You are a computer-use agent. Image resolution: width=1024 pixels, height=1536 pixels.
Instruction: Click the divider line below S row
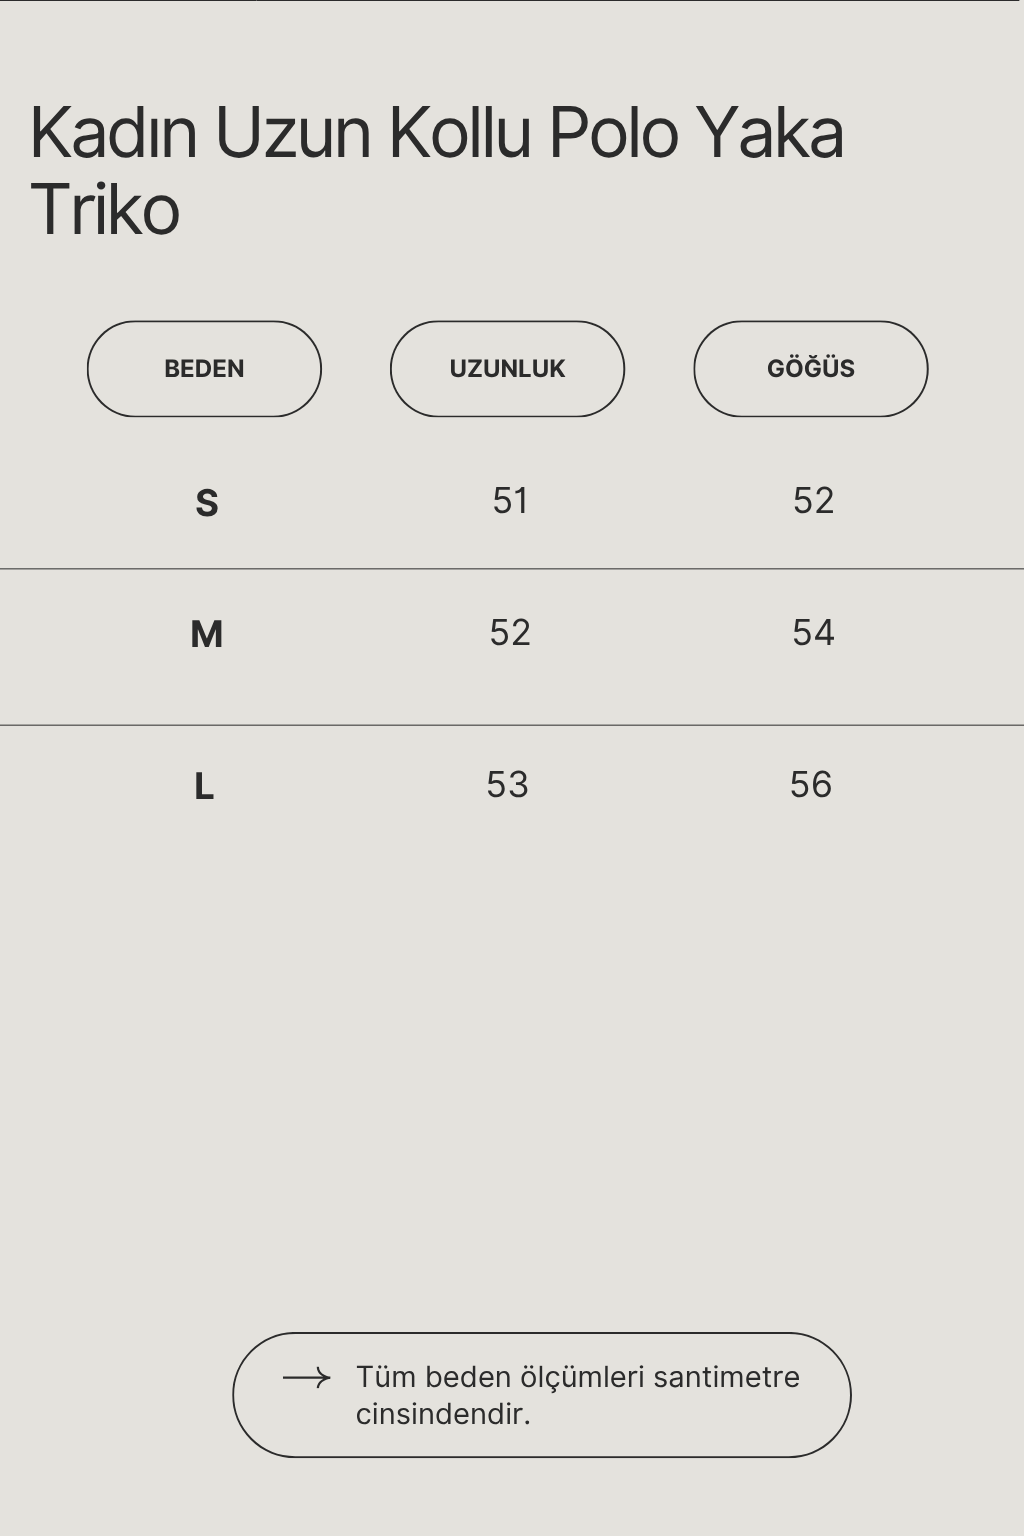coord(512,569)
